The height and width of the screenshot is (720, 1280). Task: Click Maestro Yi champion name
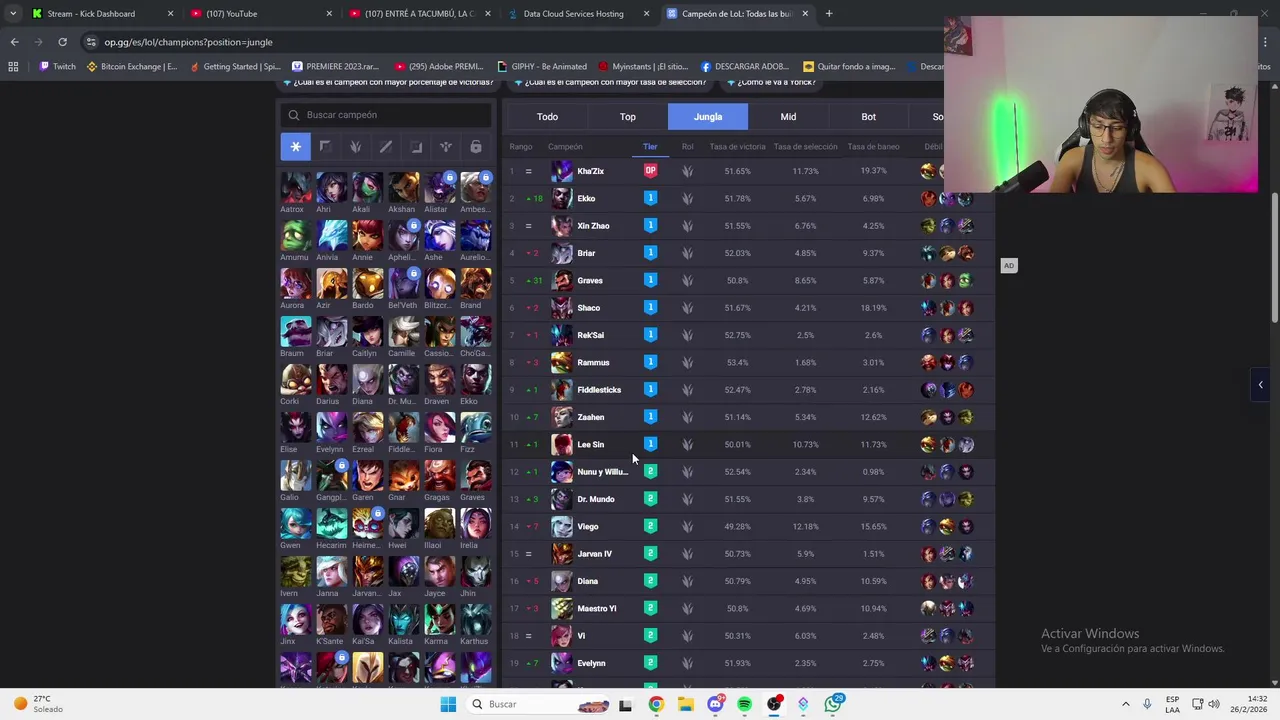[597, 608]
